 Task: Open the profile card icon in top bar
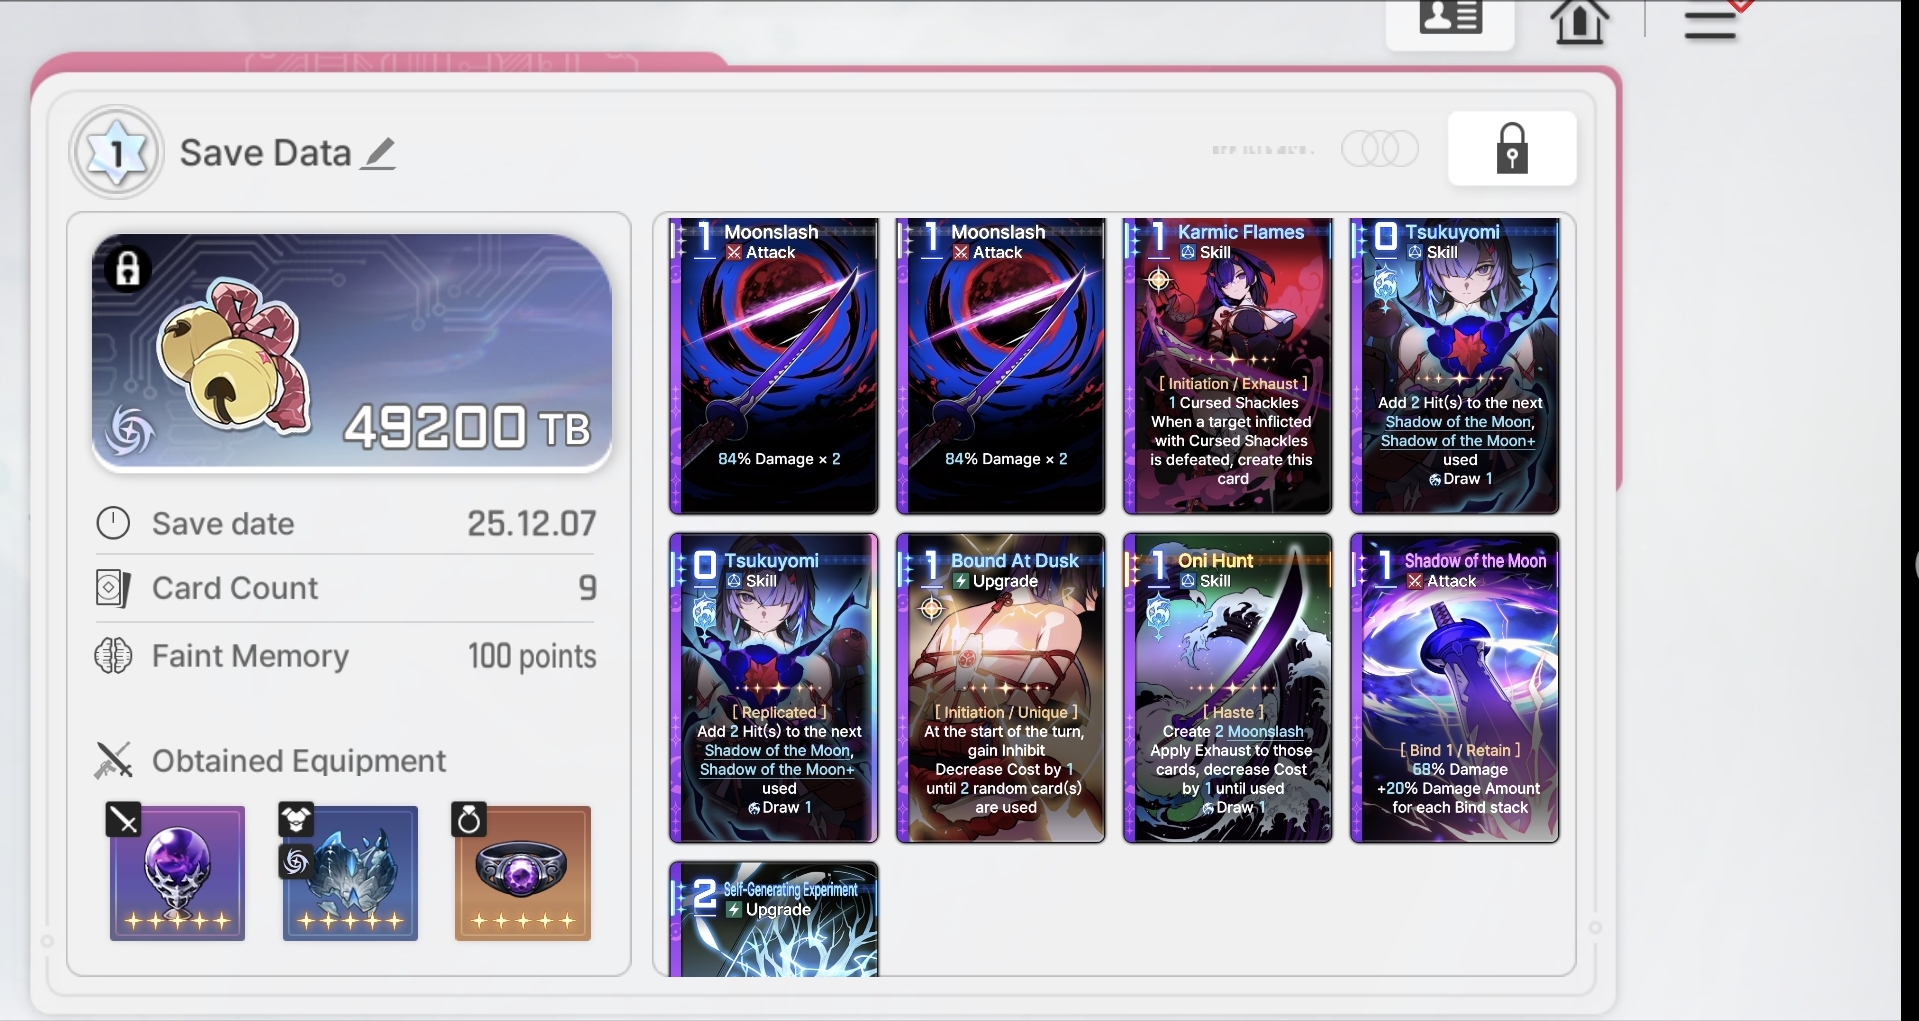pos(1450,20)
